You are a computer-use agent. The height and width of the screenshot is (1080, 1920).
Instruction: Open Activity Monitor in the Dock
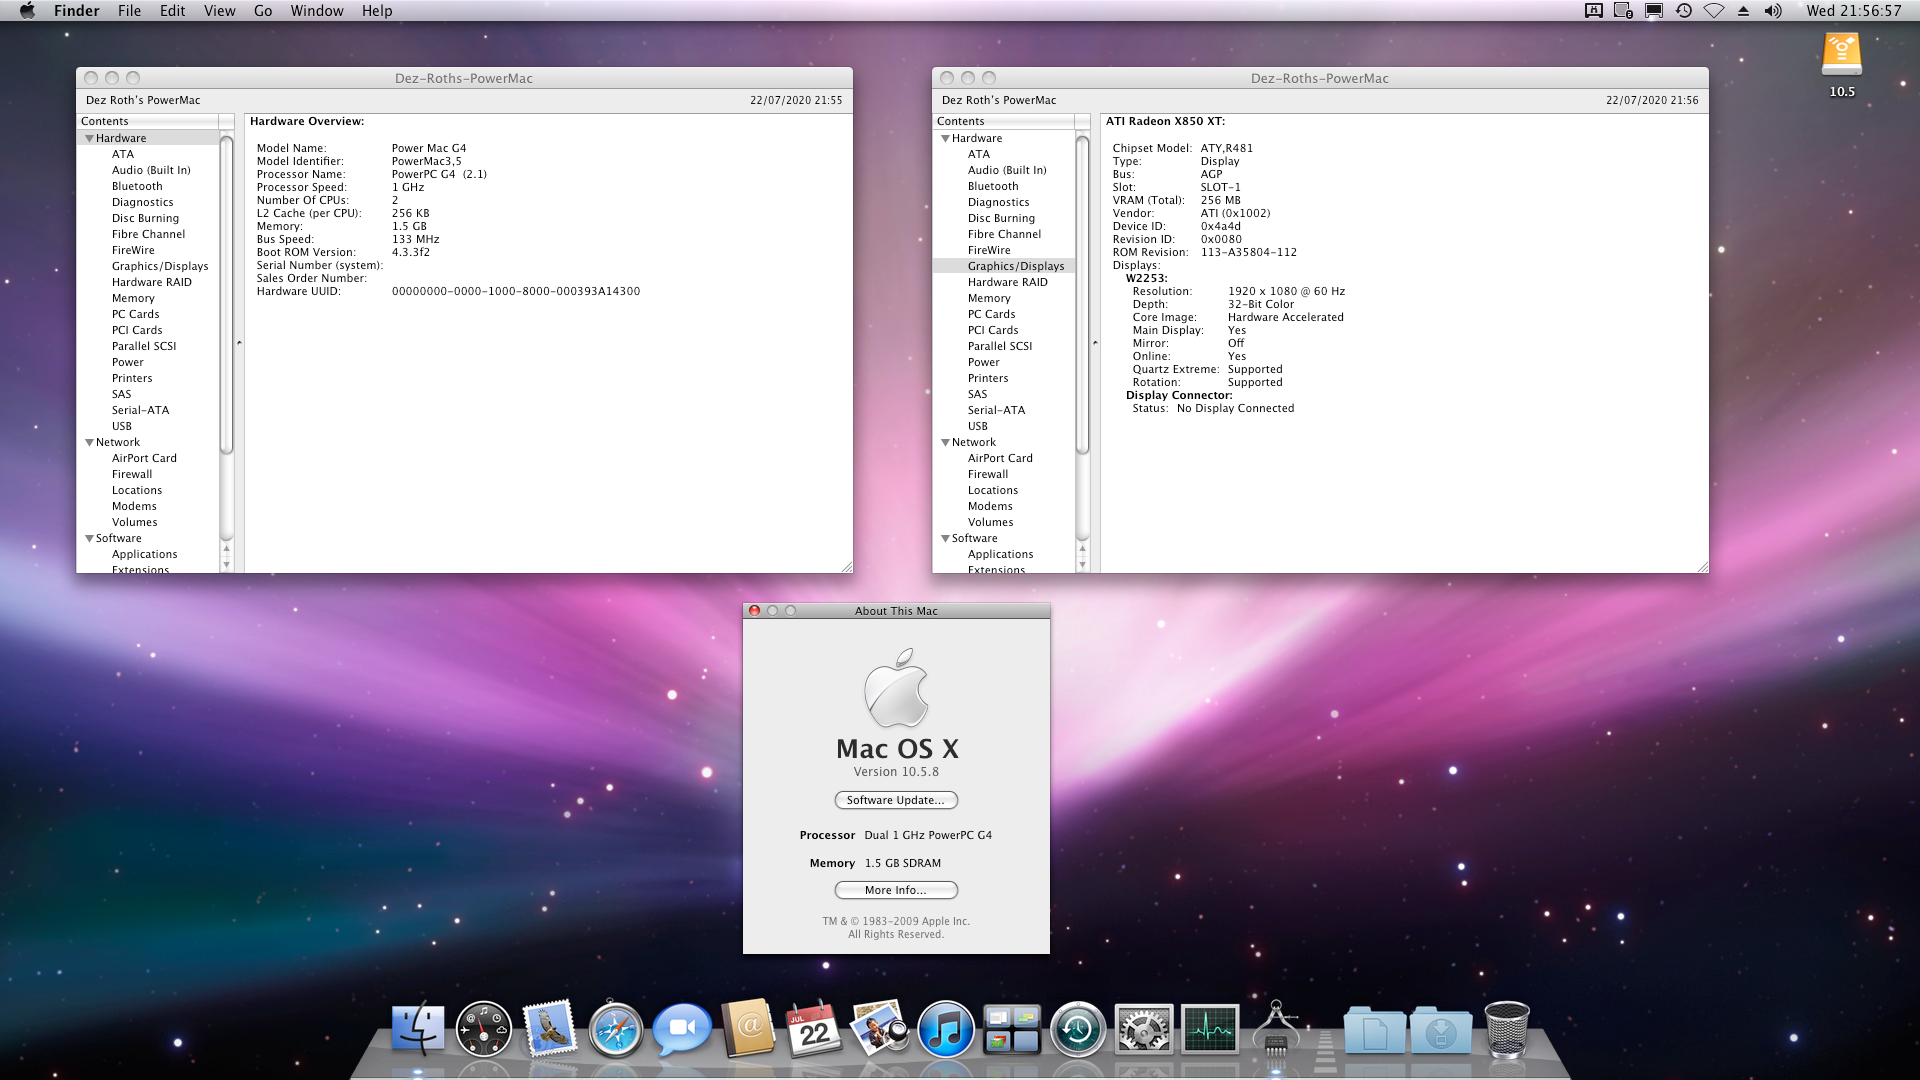coord(1209,1029)
